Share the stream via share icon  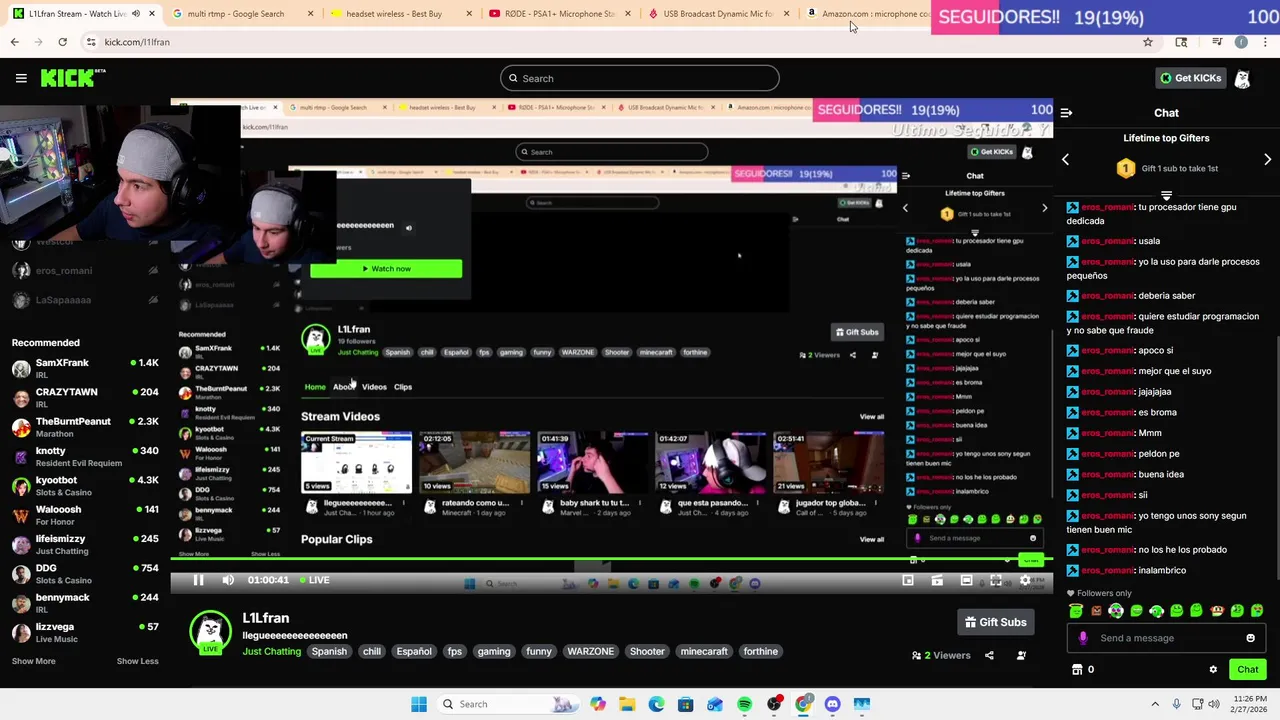(989, 656)
